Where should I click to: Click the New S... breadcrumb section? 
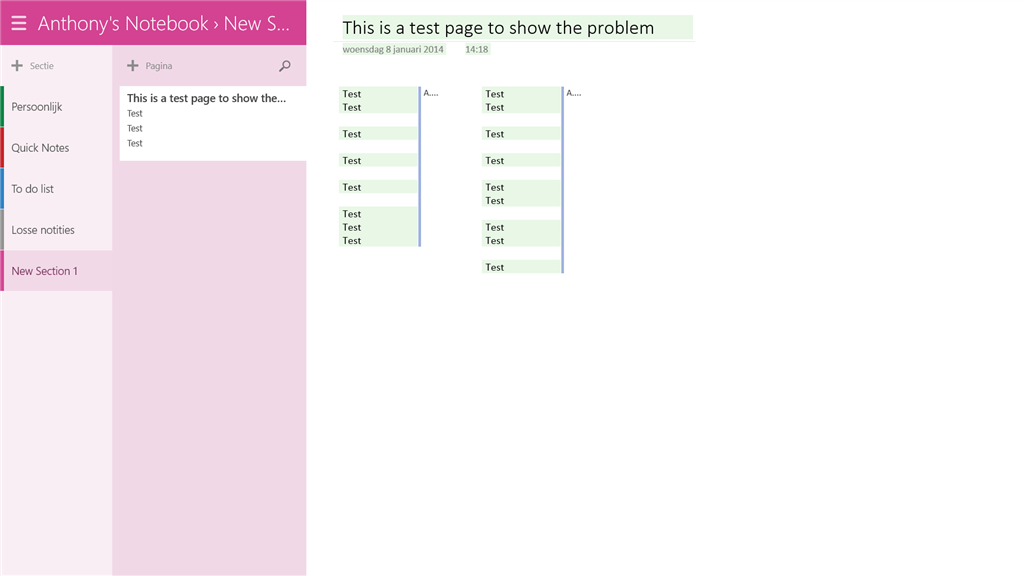pos(256,24)
